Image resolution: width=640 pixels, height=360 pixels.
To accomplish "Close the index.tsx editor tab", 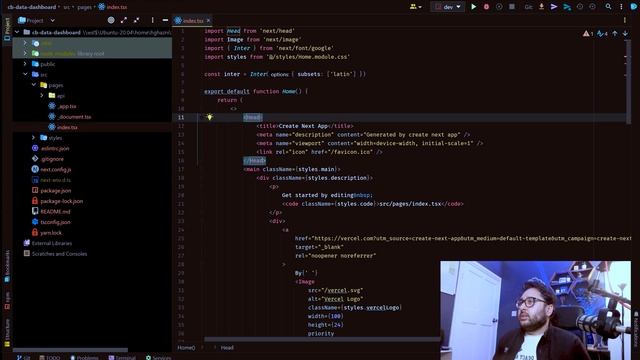I will coord(209,20).
